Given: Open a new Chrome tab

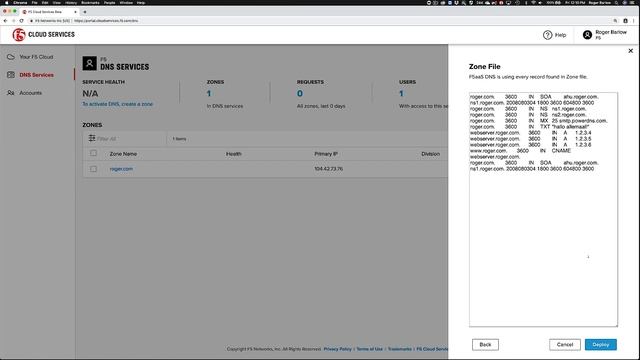Looking at the screenshot, I should [x=85, y=12].
